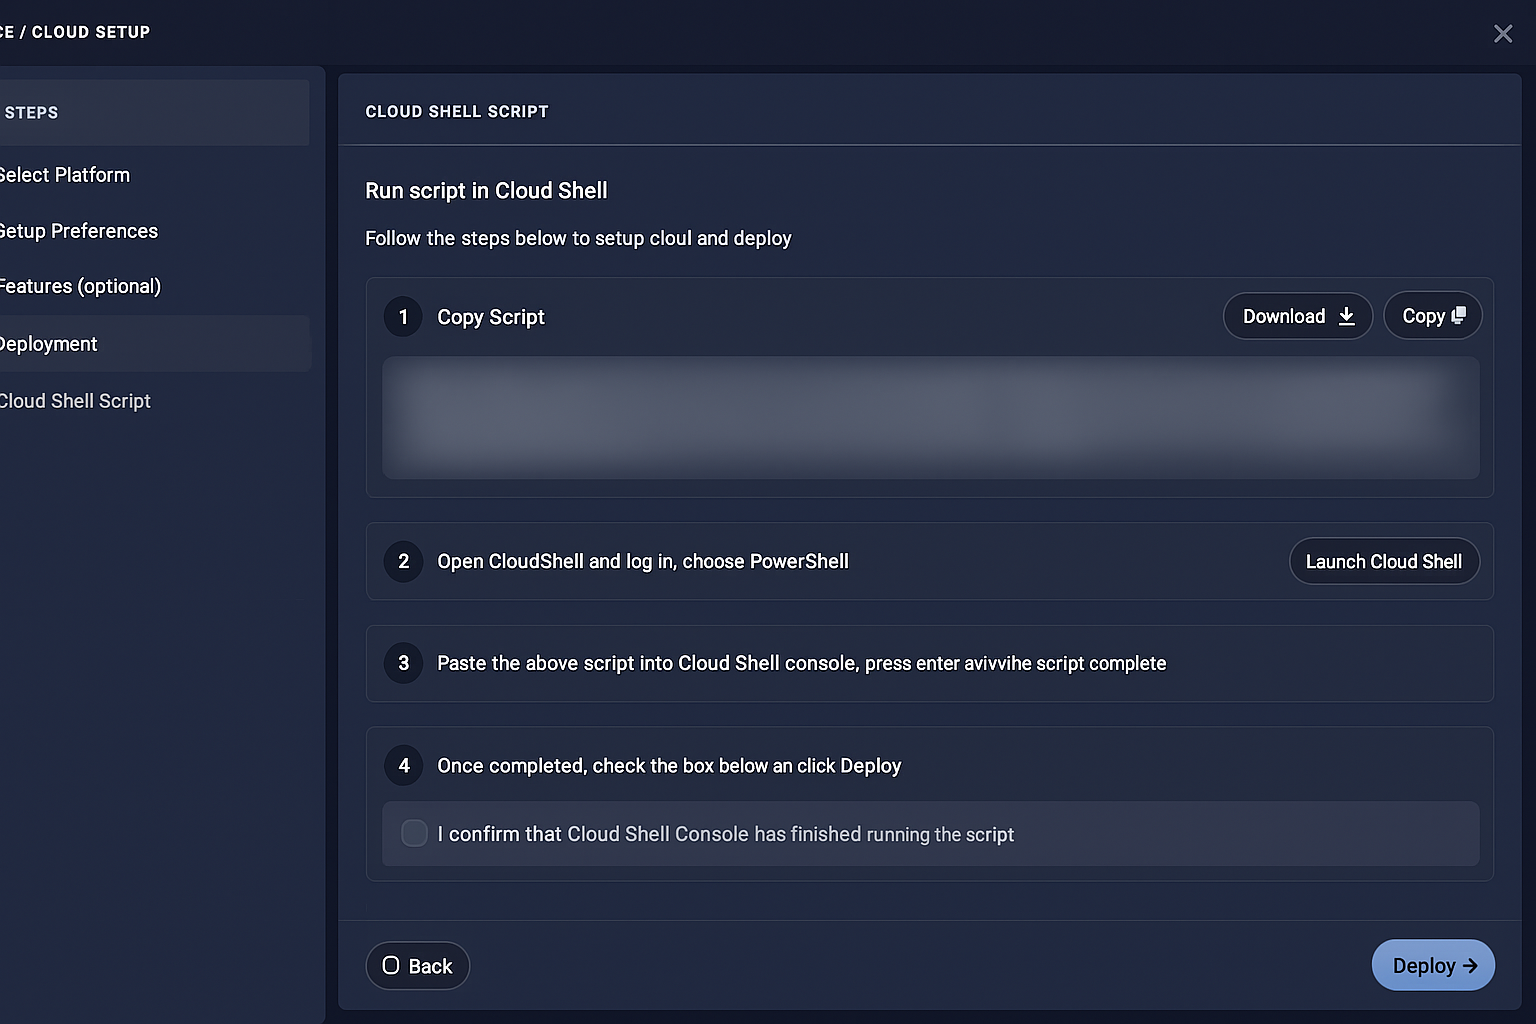This screenshot has width=1536, height=1024.
Task: Click the Cloud Shell Script panel heading
Action: (456, 112)
